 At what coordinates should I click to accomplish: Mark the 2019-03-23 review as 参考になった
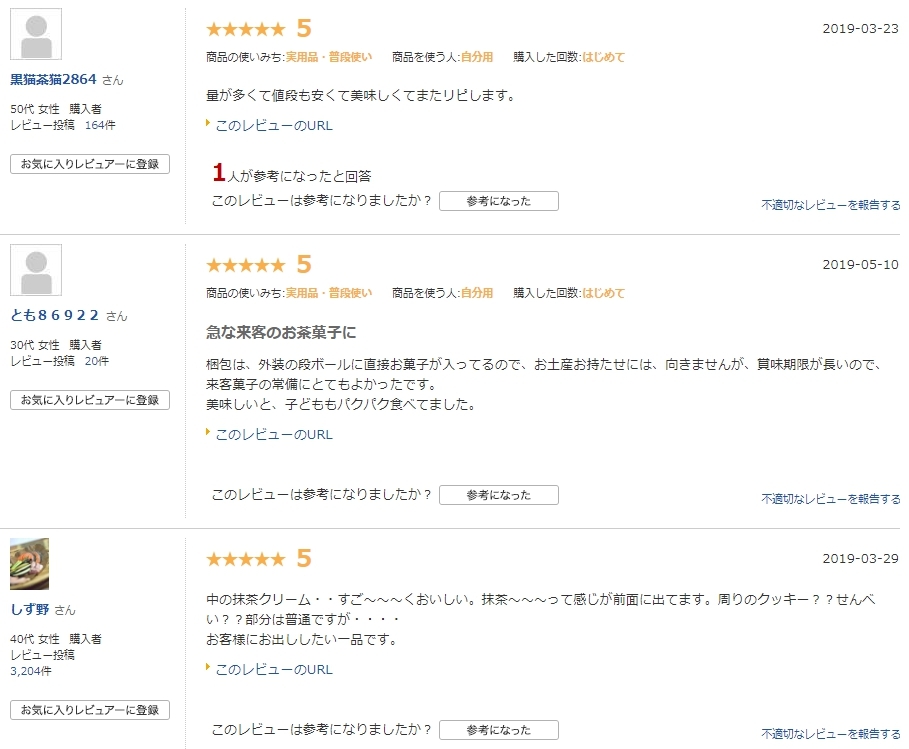click(x=499, y=201)
